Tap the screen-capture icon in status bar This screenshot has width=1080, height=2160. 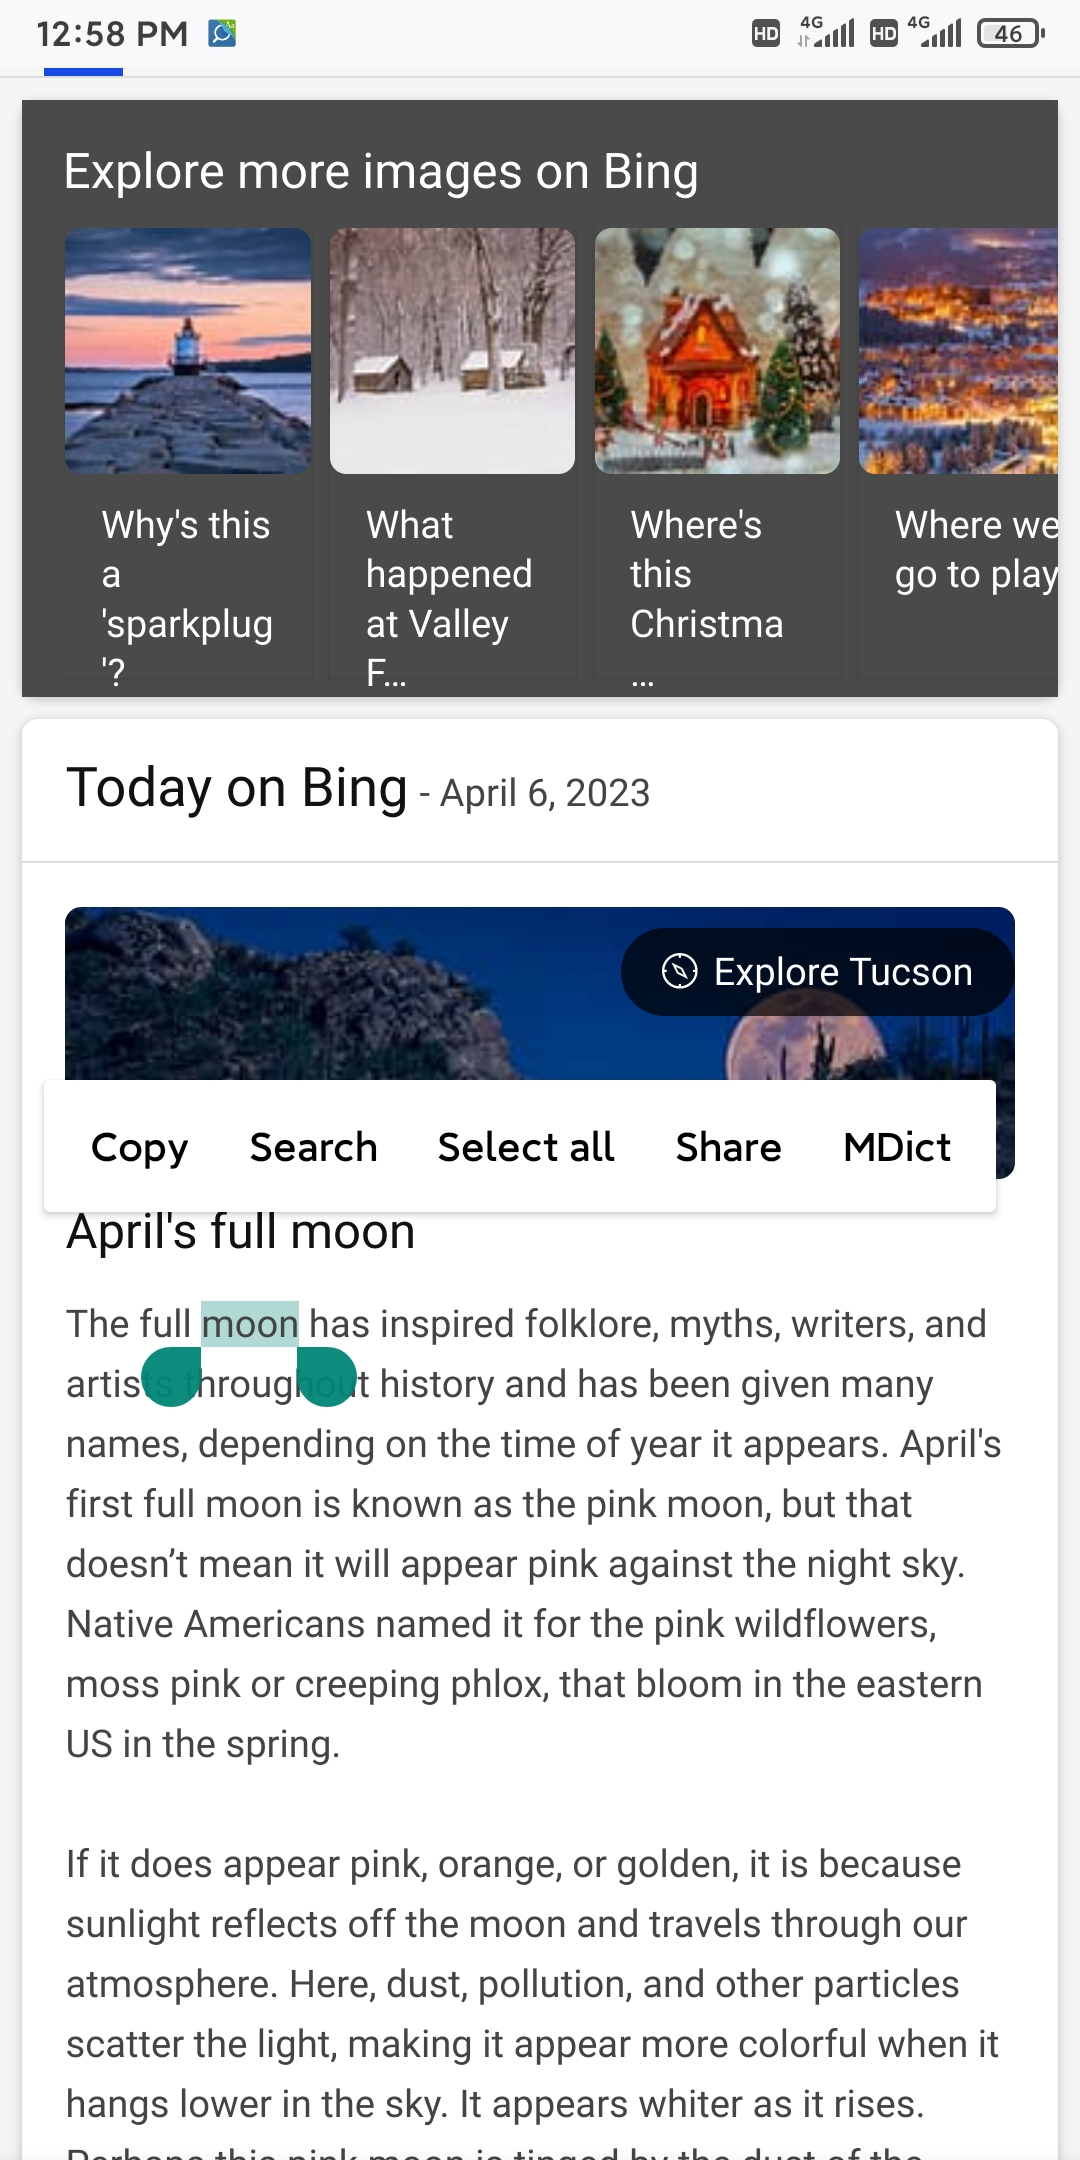pos(222,34)
